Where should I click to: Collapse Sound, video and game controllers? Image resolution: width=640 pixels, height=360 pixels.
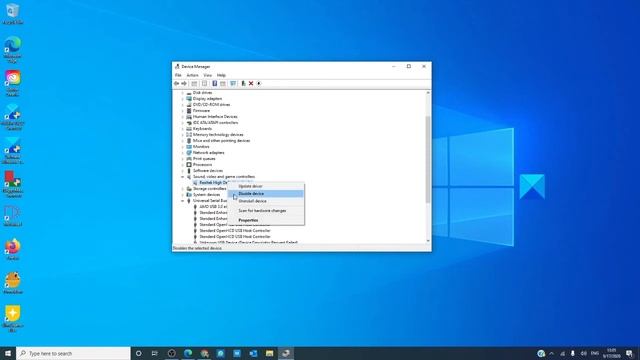pyautogui.click(x=182, y=177)
